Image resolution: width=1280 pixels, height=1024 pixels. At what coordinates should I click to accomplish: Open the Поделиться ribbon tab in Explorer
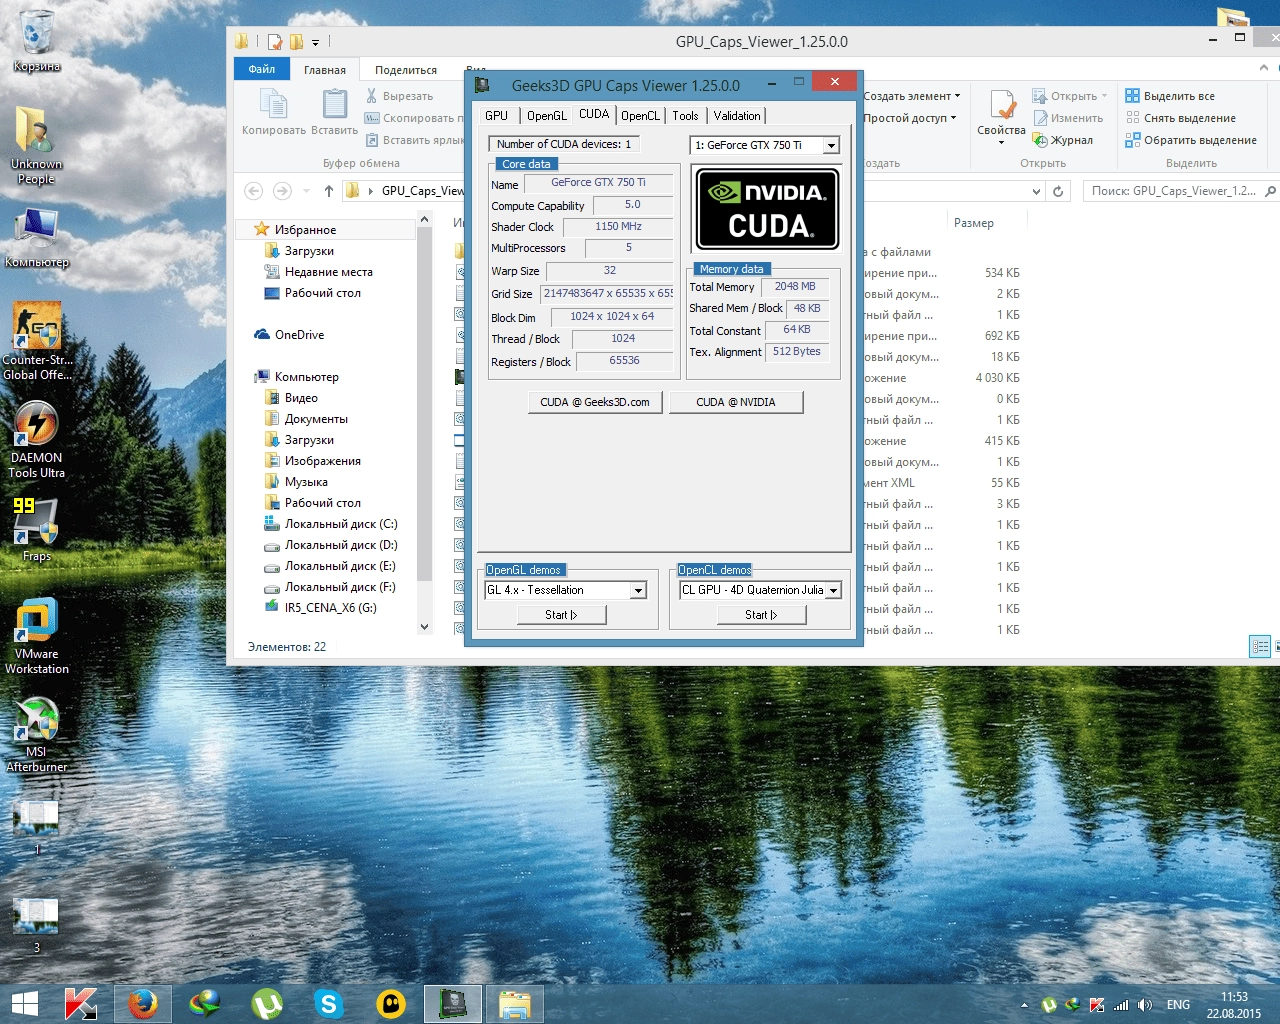coord(406,70)
